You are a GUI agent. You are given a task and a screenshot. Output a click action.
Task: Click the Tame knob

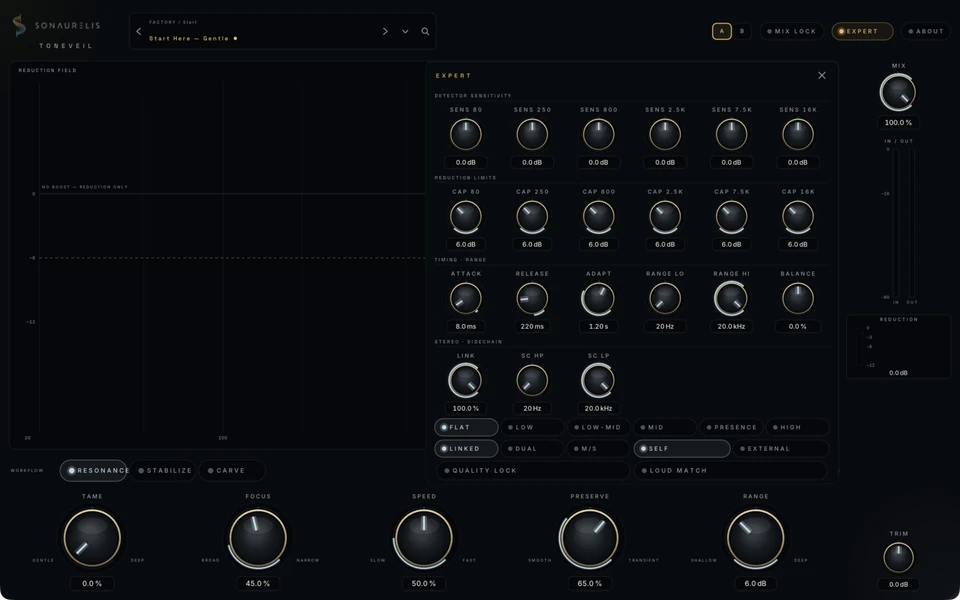coord(92,538)
